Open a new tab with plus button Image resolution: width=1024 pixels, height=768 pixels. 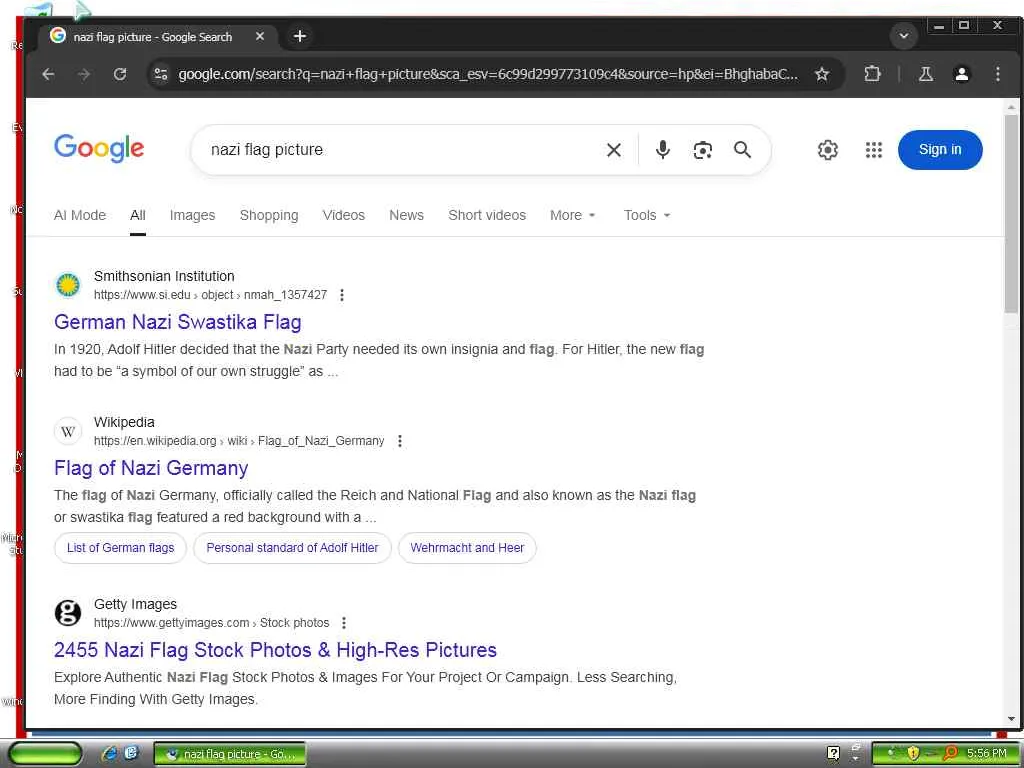(300, 37)
